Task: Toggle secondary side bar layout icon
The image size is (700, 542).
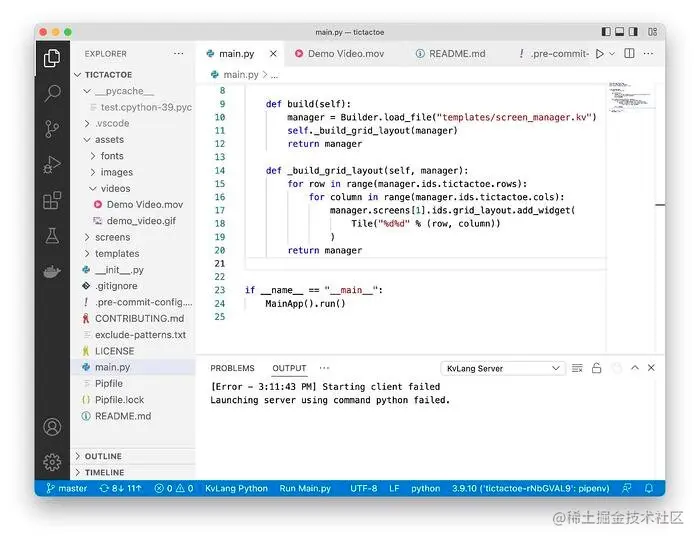Action: point(633,32)
